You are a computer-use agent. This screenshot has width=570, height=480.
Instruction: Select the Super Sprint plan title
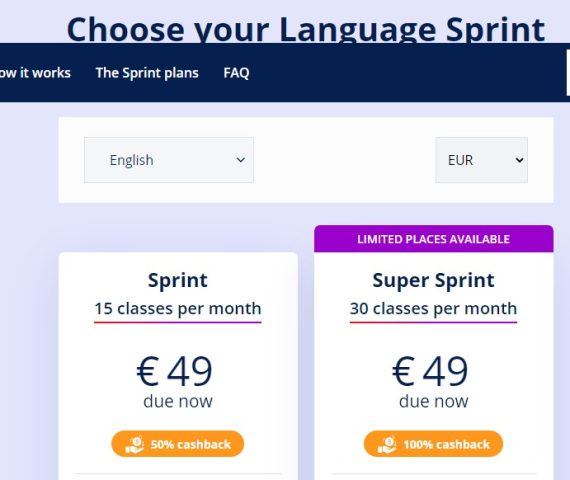click(x=433, y=280)
